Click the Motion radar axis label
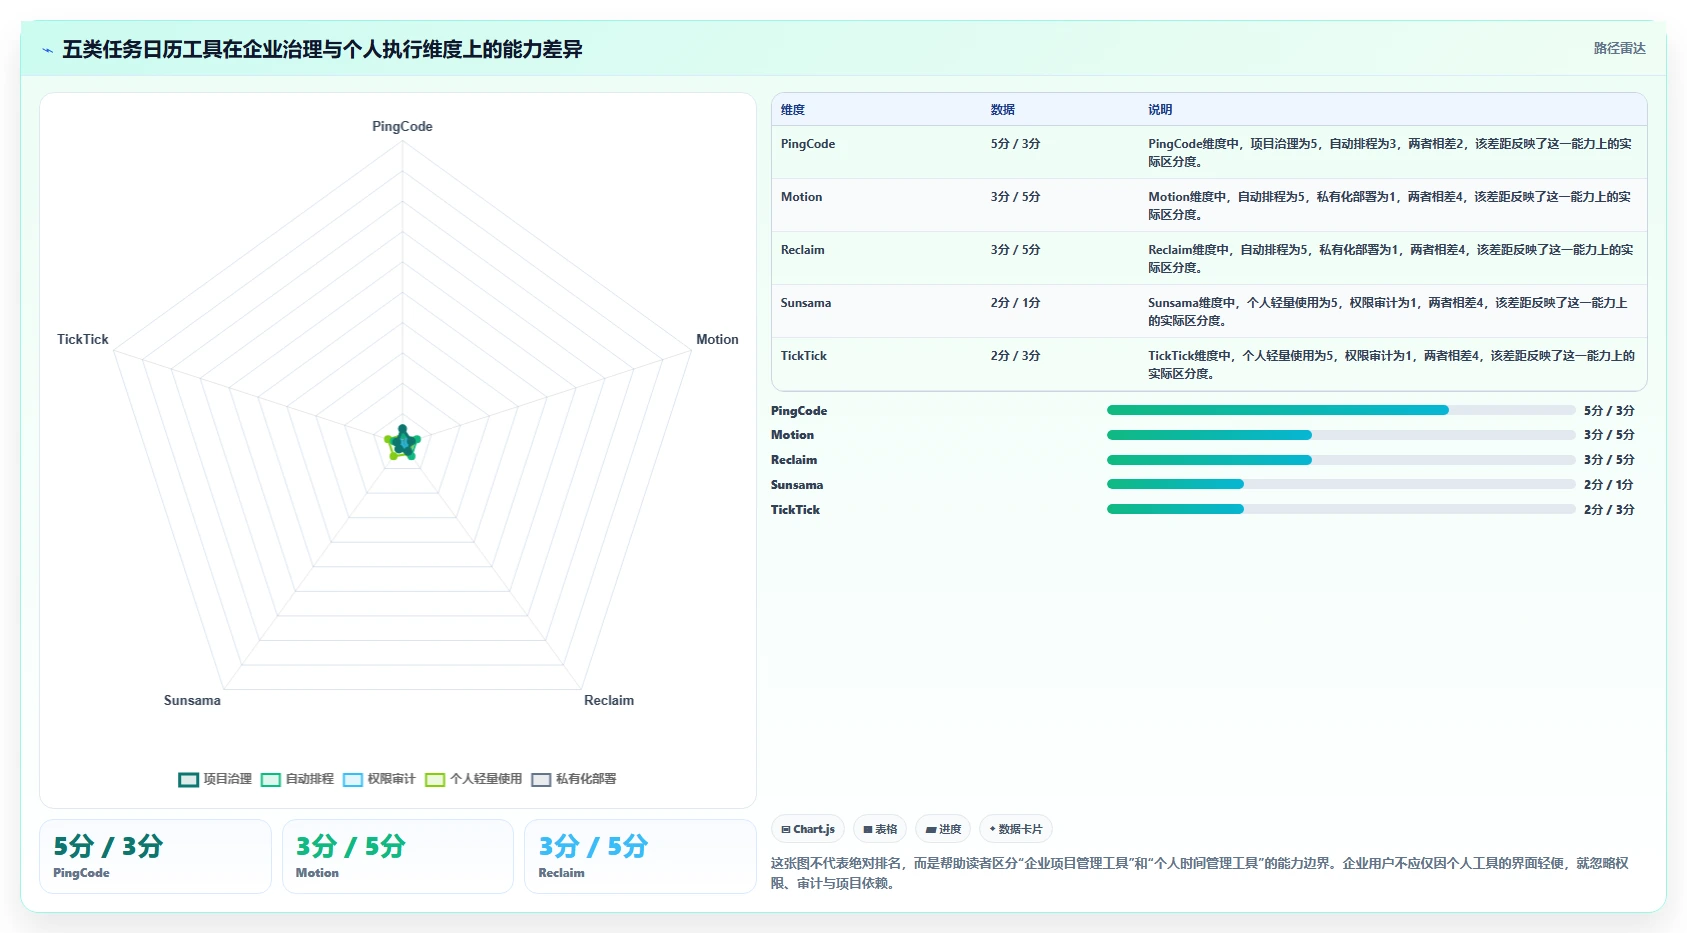1687x933 pixels. 717,339
